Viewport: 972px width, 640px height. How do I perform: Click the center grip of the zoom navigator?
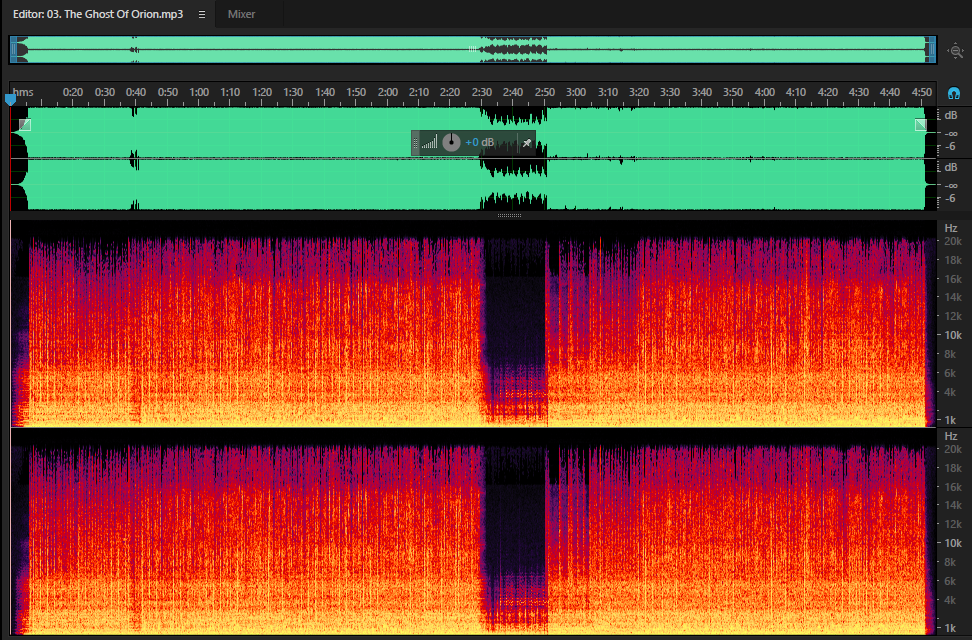(472, 49)
